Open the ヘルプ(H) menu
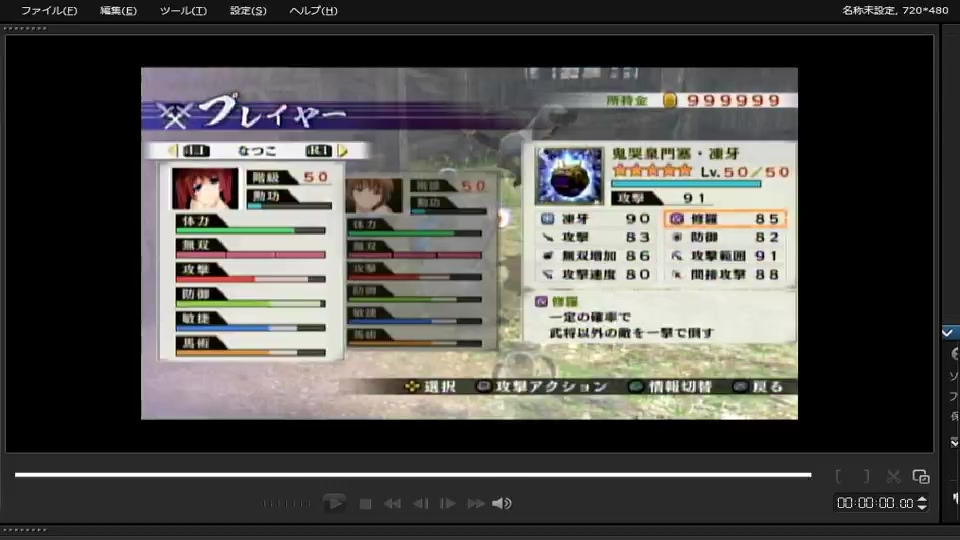Viewport: 960px width, 540px height. coord(313,10)
